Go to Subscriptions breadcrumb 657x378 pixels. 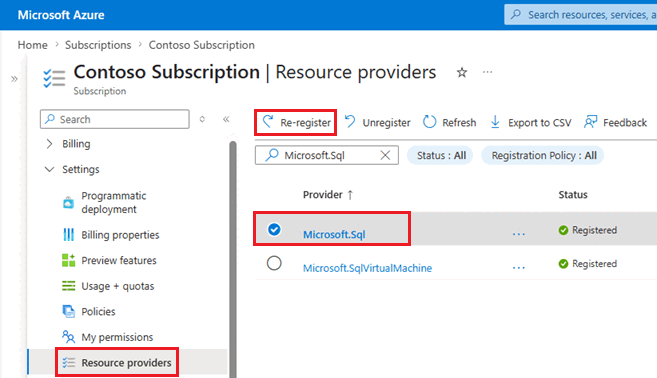click(x=98, y=45)
